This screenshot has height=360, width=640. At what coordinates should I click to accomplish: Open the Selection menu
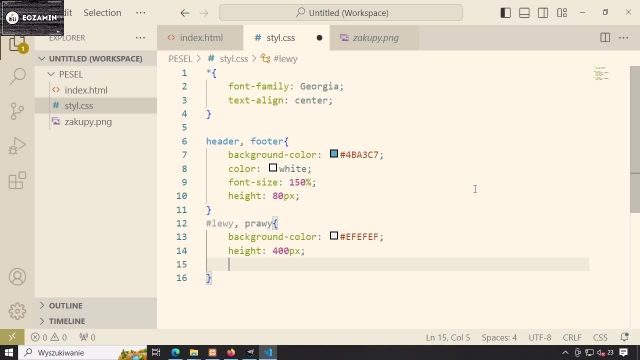(102, 13)
